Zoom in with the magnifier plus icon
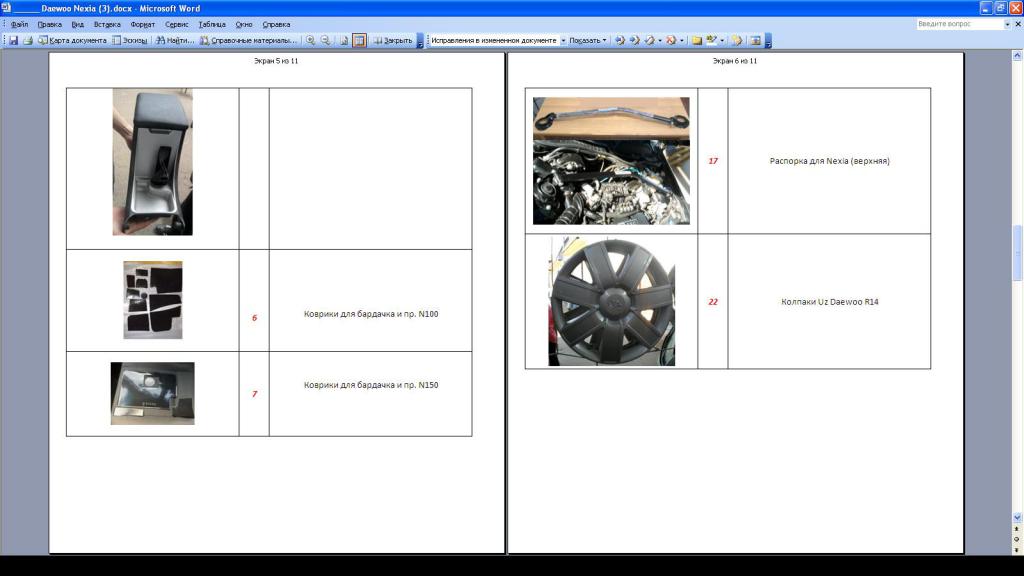Screen dimensions: 1024x576 pos(311,41)
